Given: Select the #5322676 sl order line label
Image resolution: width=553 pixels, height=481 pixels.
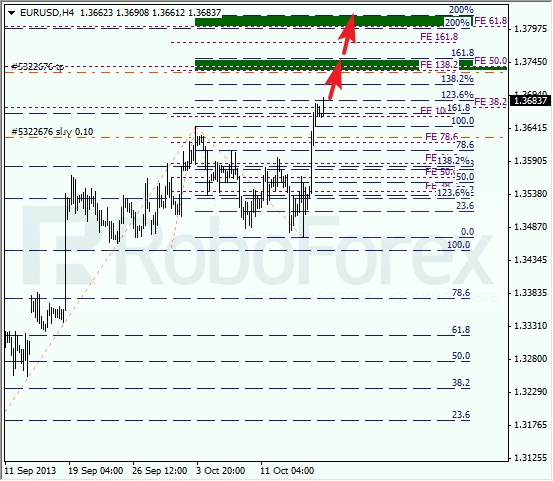Looking at the screenshot, I should 52,132.
